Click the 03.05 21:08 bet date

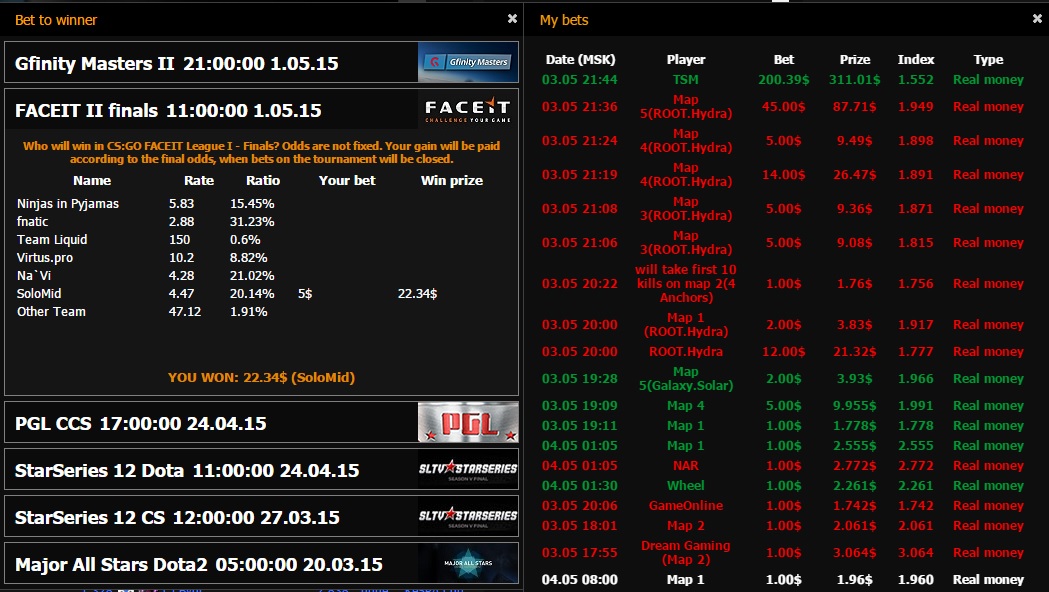pos(579,209)
